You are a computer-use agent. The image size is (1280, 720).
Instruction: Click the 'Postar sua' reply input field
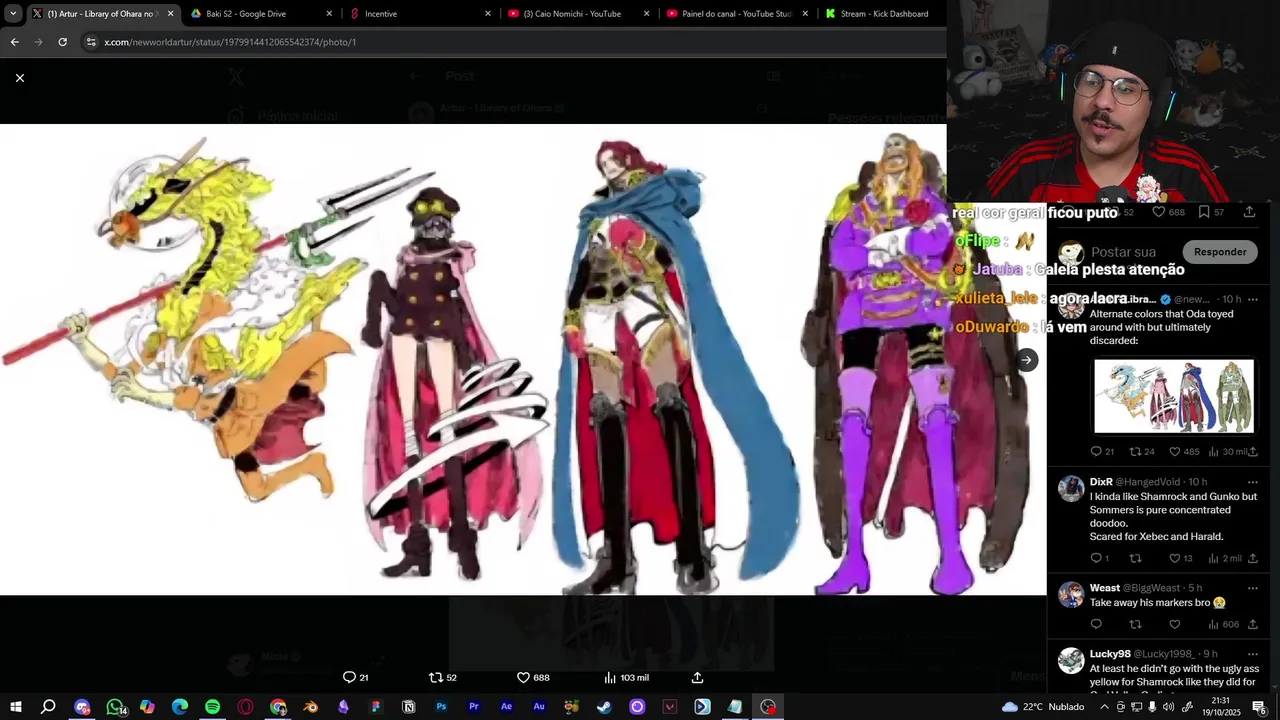point(1123,252)
